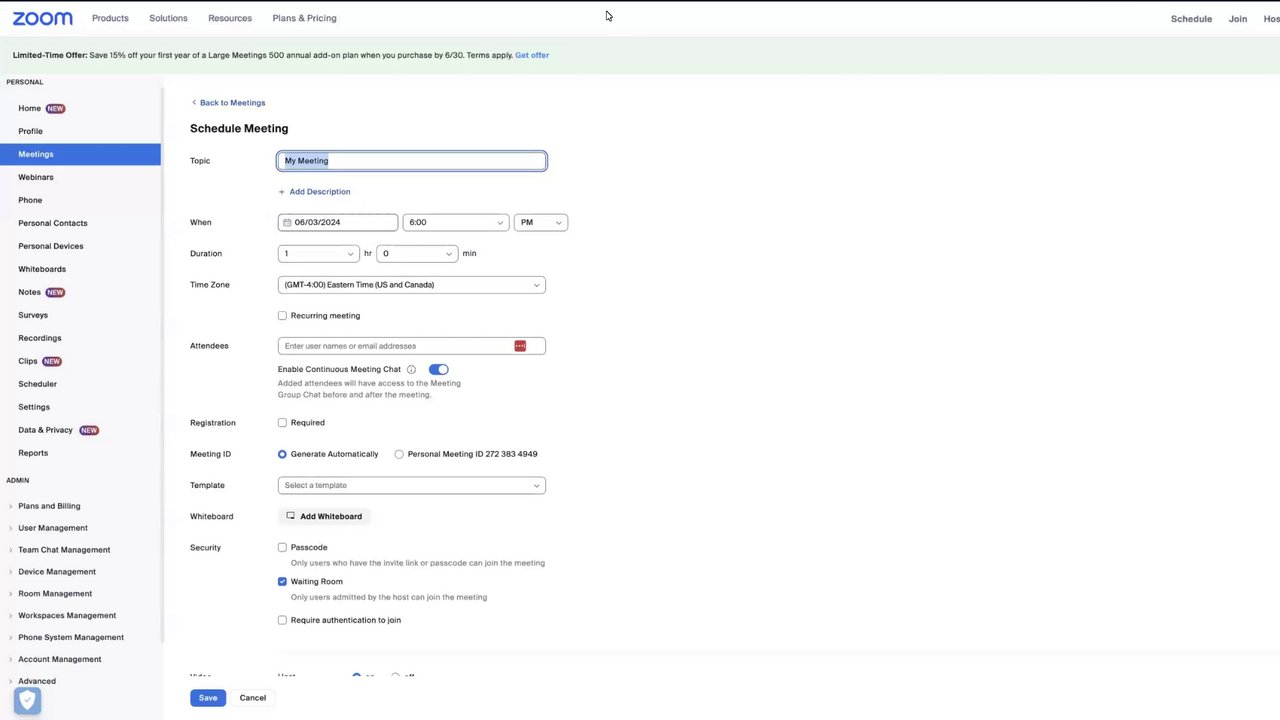Click the red contacts icon in Attendees field
Screen dimensions: 1280x720
pos(520,346)
